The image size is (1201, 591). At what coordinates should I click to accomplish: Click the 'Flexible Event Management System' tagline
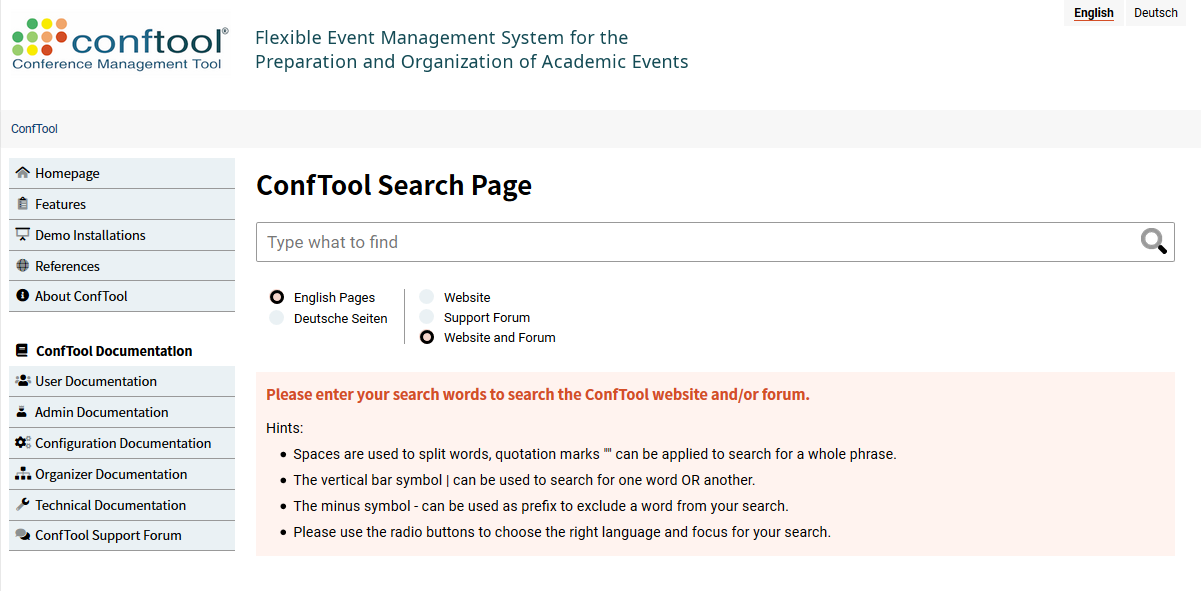(472, 50)
